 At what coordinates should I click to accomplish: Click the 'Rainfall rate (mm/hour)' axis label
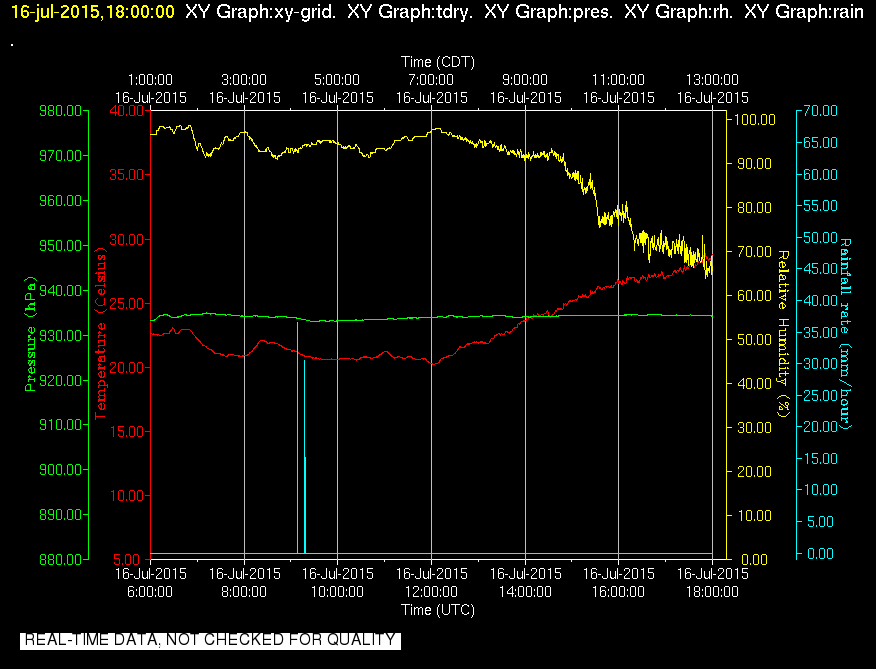coord(845,334)
